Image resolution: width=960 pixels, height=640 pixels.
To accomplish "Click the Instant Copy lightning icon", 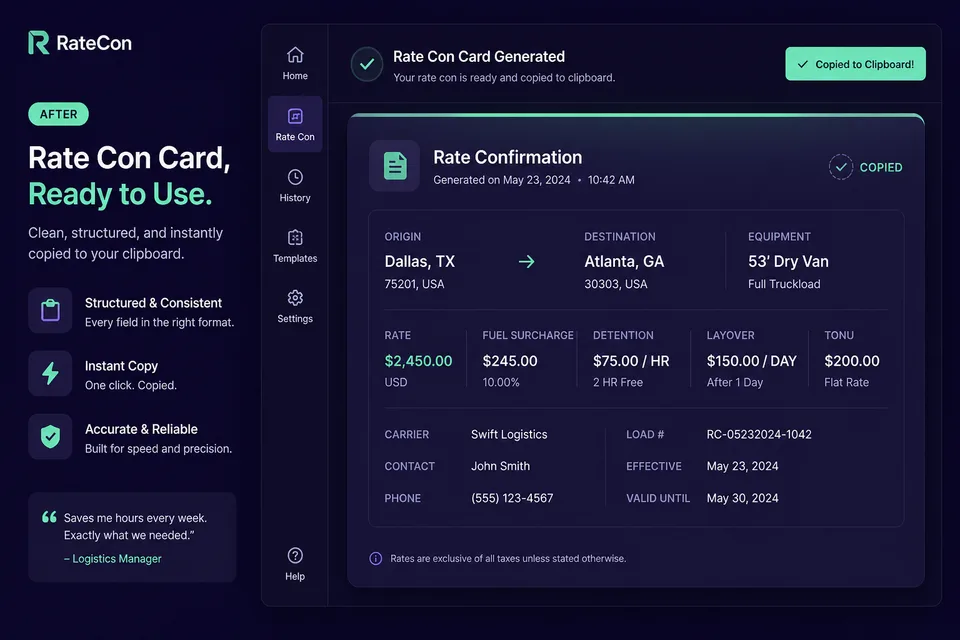I will point(50,373).
